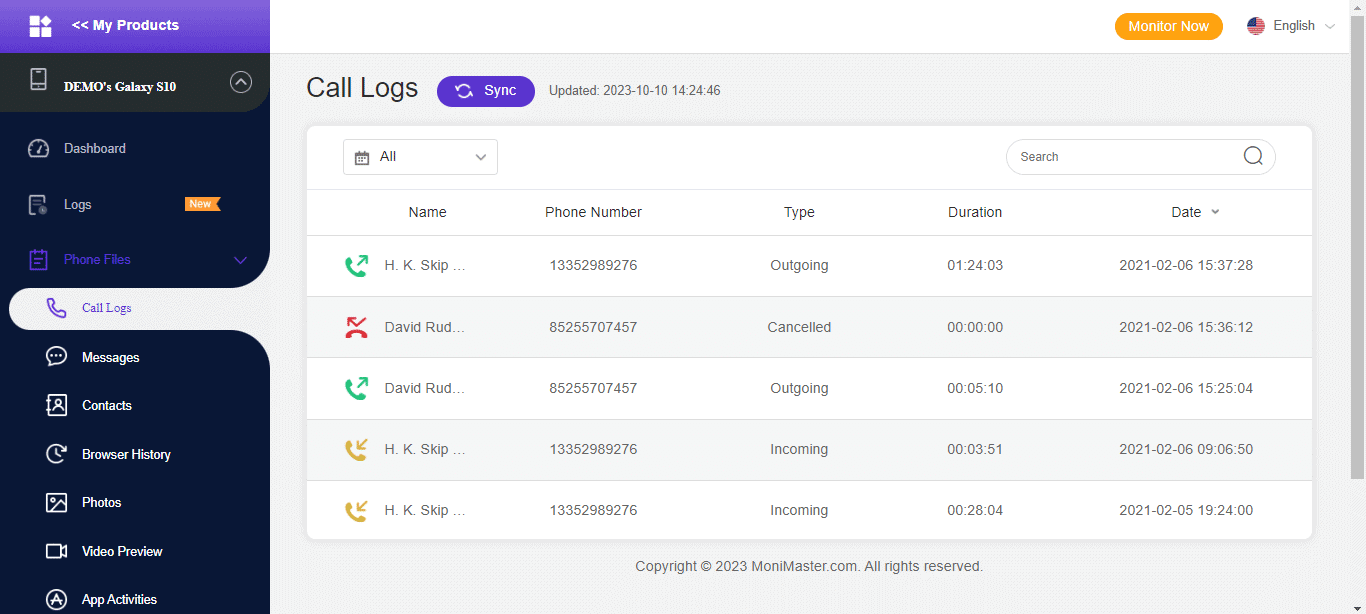Screen dimensions: 1366x614
Task: Open the English language dropdown
Action: 1291,26
